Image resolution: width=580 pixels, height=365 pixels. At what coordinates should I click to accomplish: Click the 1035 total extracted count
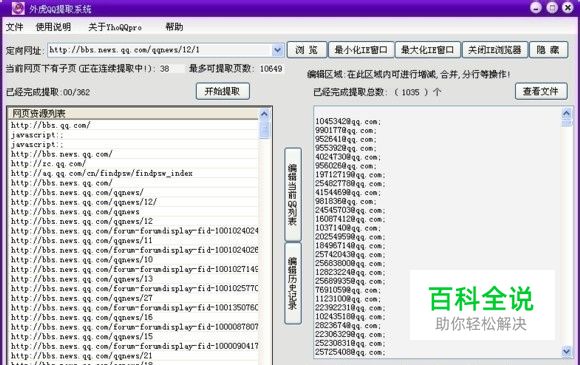click(410, 92)
